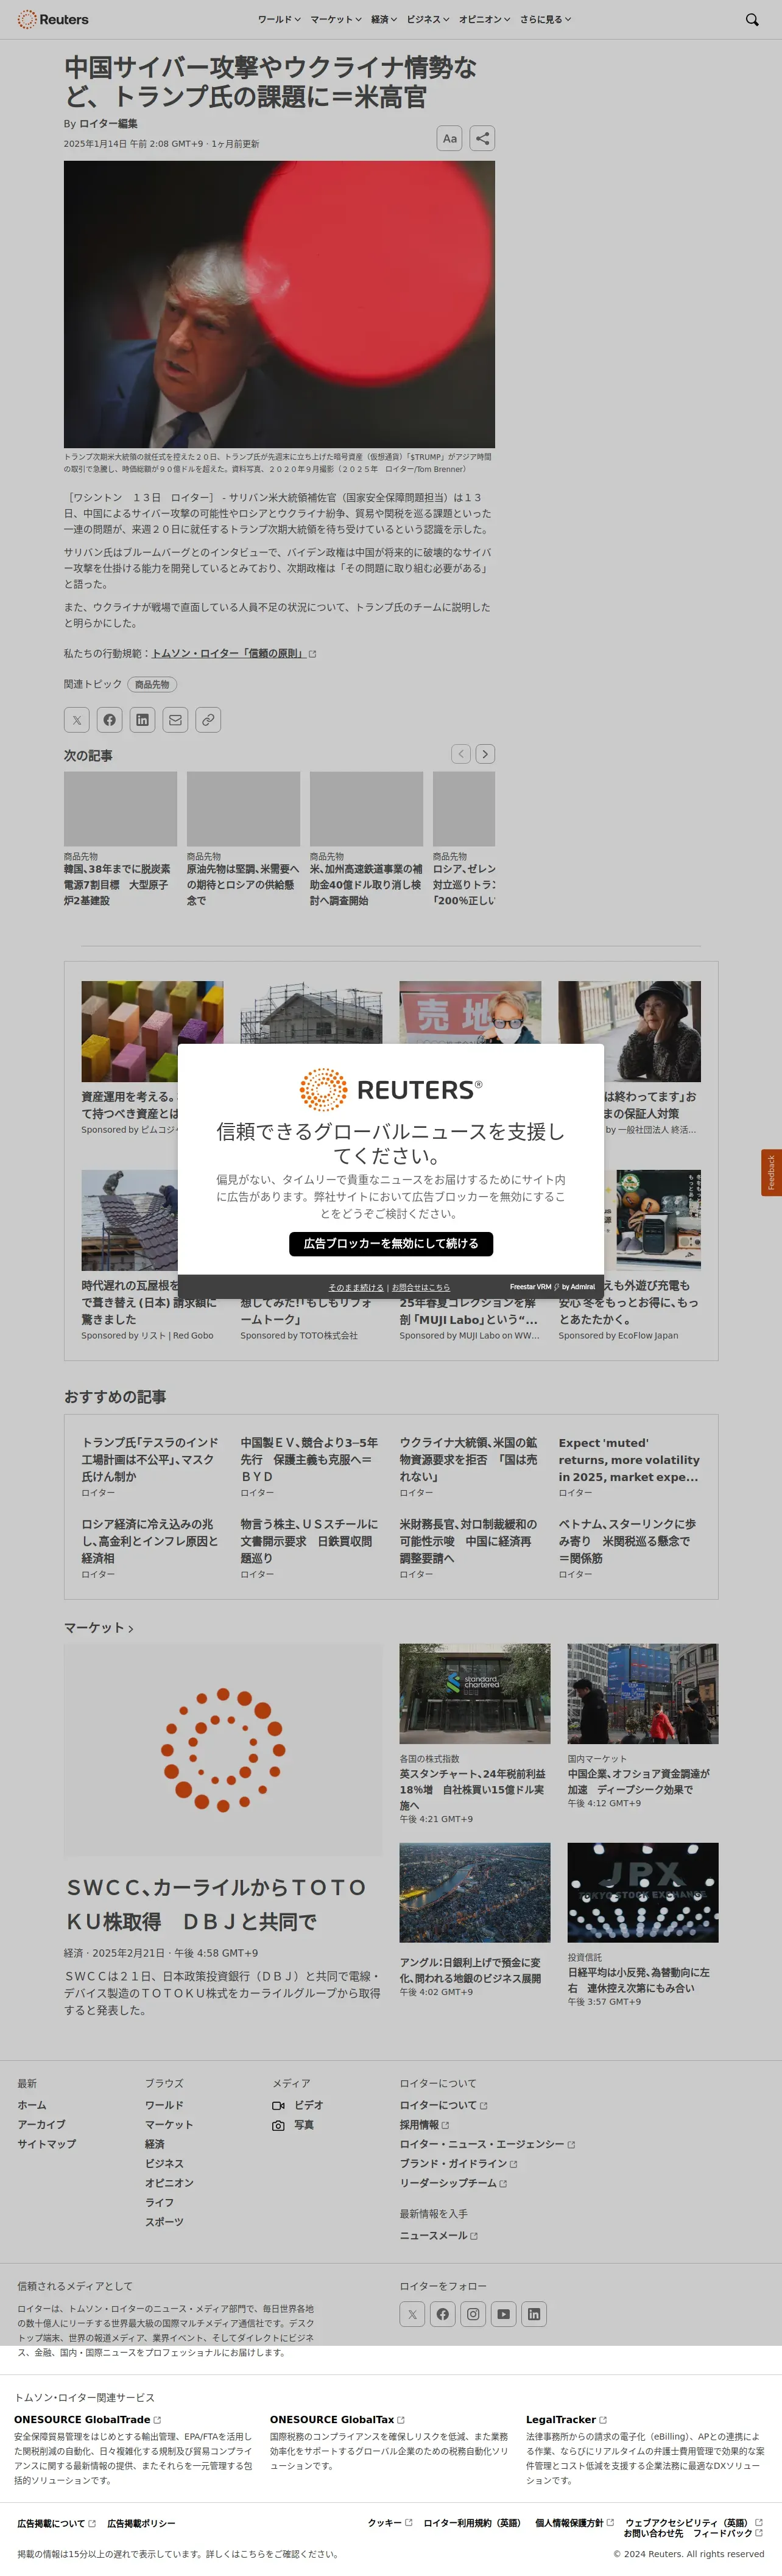Image resolution: width=782 pixels, height=2576 pixels.
Task: Click the share icon beside Aa
Action: point(482,138)
